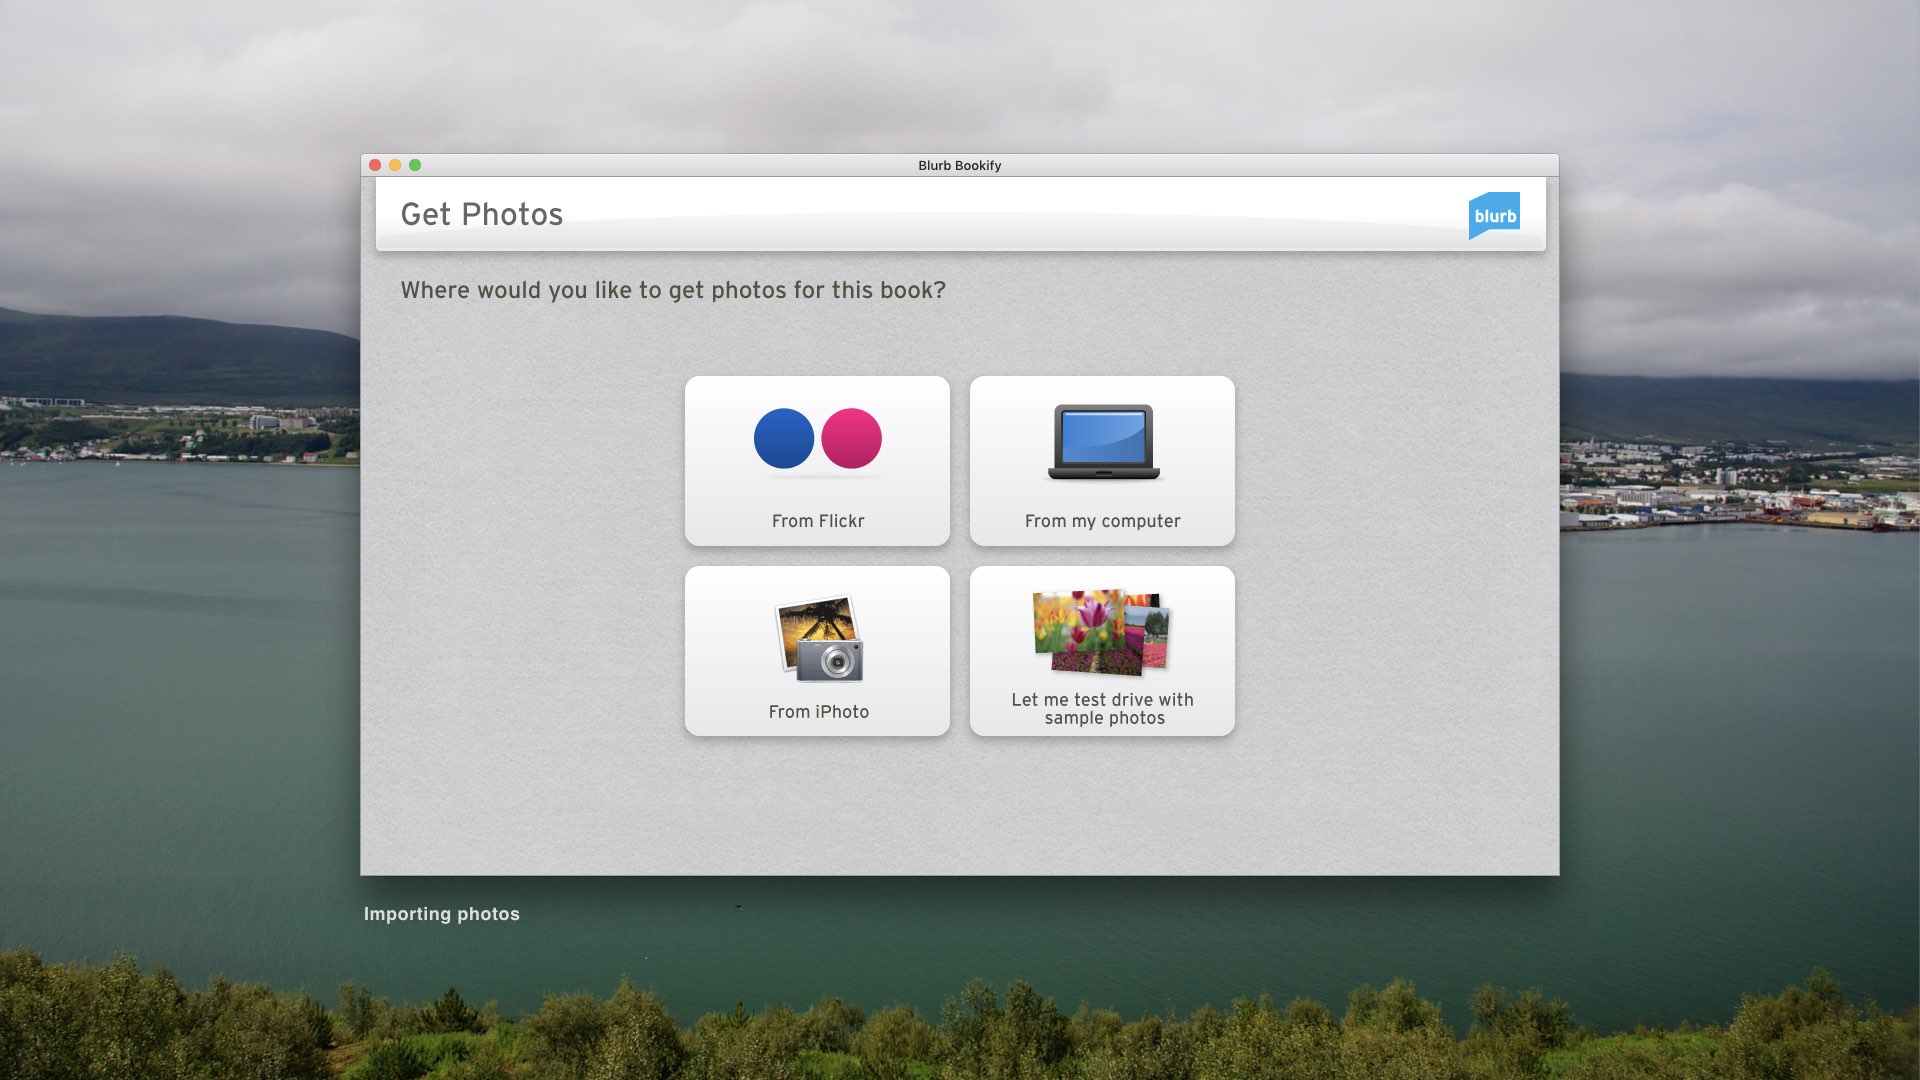Click the "Get Photos" header title
Image resolution: width=1920 pixels, height=1080 pixels.
coord(482,214)
